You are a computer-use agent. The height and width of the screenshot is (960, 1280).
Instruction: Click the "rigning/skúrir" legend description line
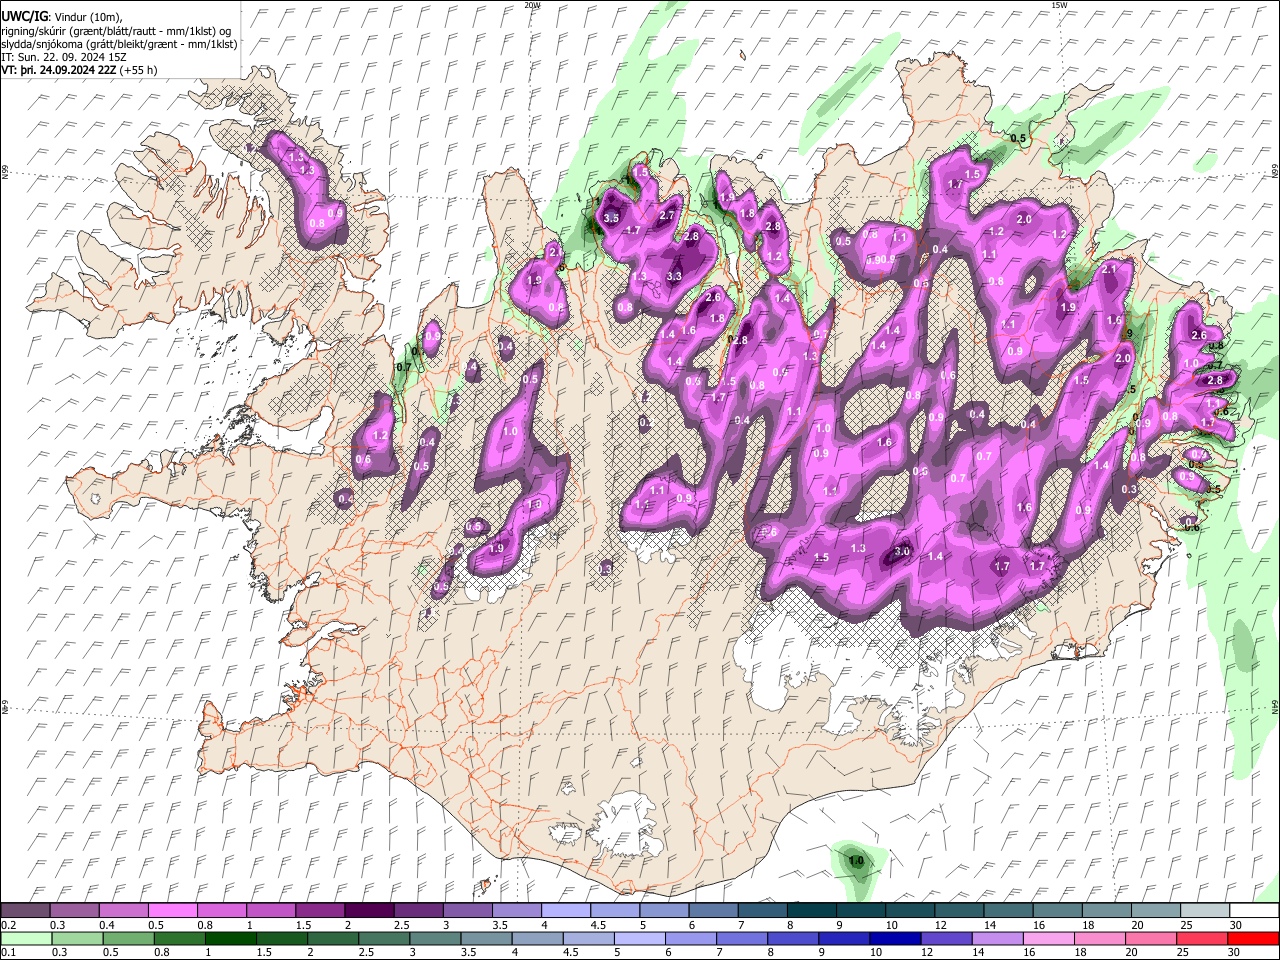coord(116,31)
